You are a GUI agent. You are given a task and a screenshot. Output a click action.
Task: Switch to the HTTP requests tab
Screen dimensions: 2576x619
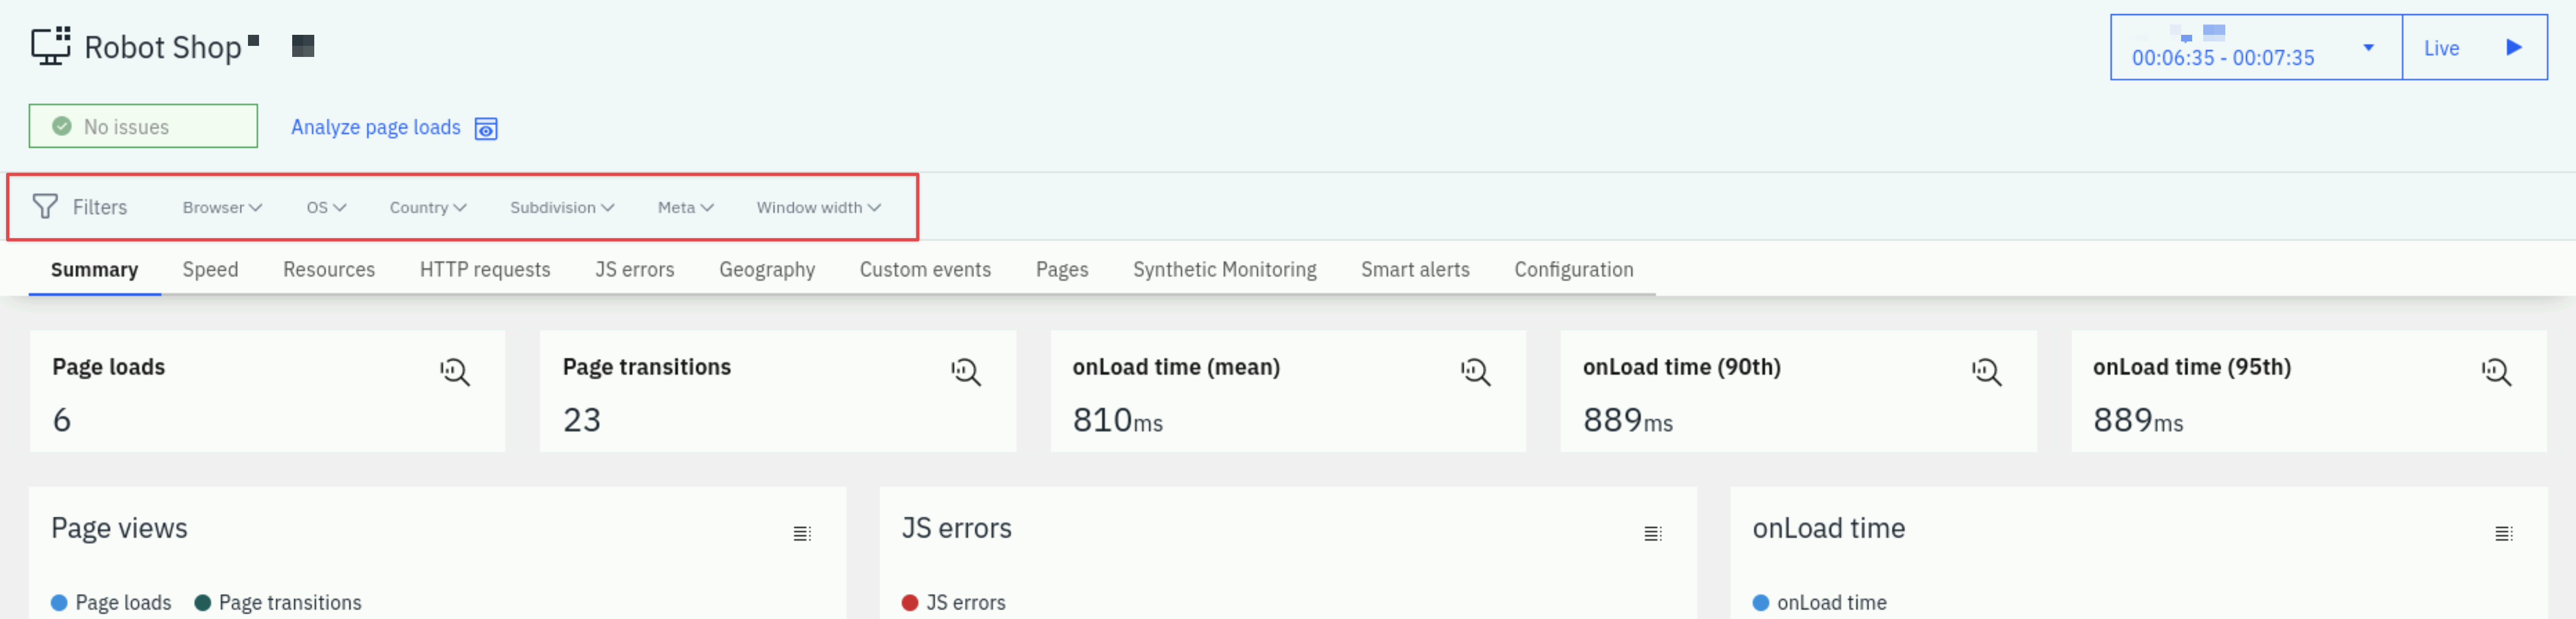(485, 269)
